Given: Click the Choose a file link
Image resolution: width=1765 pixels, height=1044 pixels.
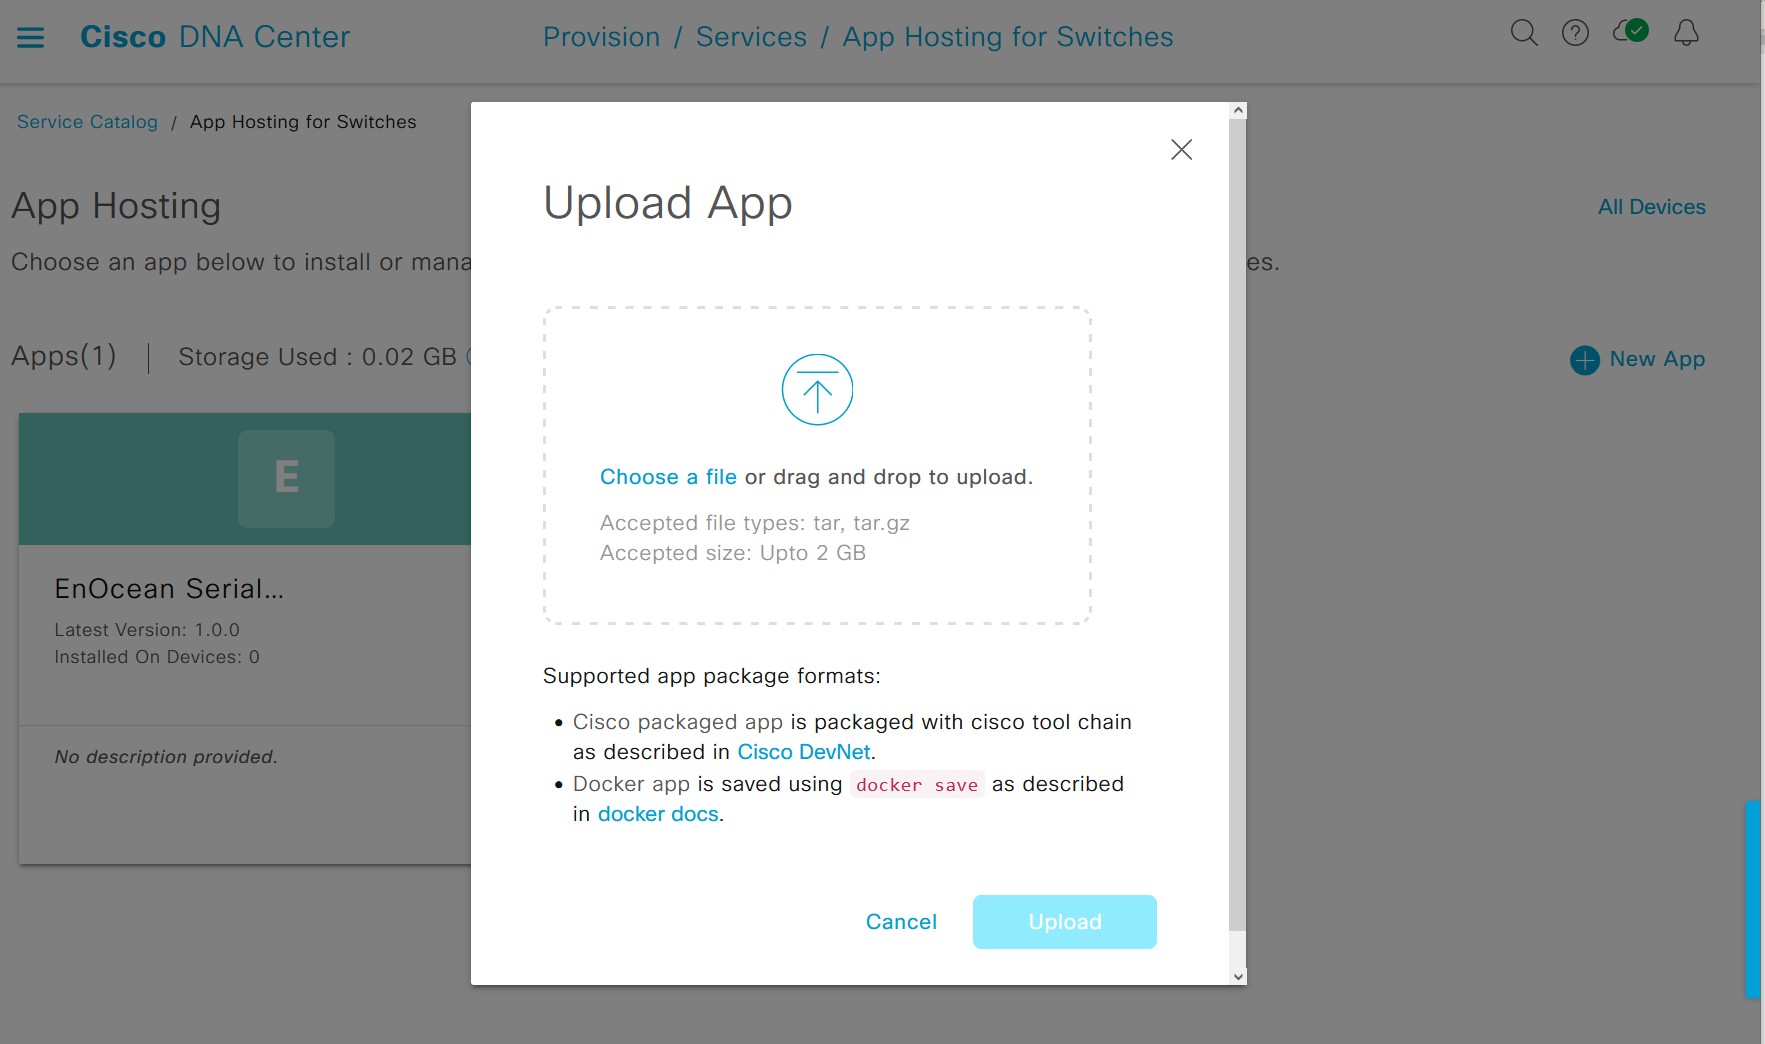Looking at the screenshot, I should 668,477.
